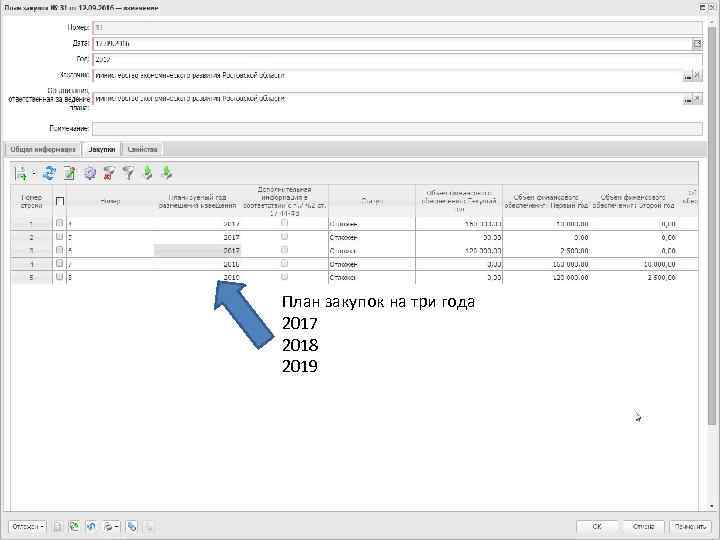Click the amount 30,00 in row 2
Screen dimensions: 720x540
coord(492,238)
